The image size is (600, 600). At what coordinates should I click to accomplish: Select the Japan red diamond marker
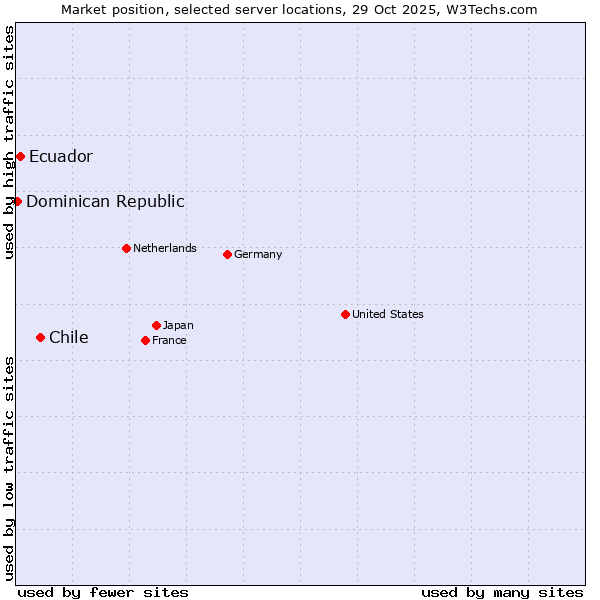[x=156, y=325]
